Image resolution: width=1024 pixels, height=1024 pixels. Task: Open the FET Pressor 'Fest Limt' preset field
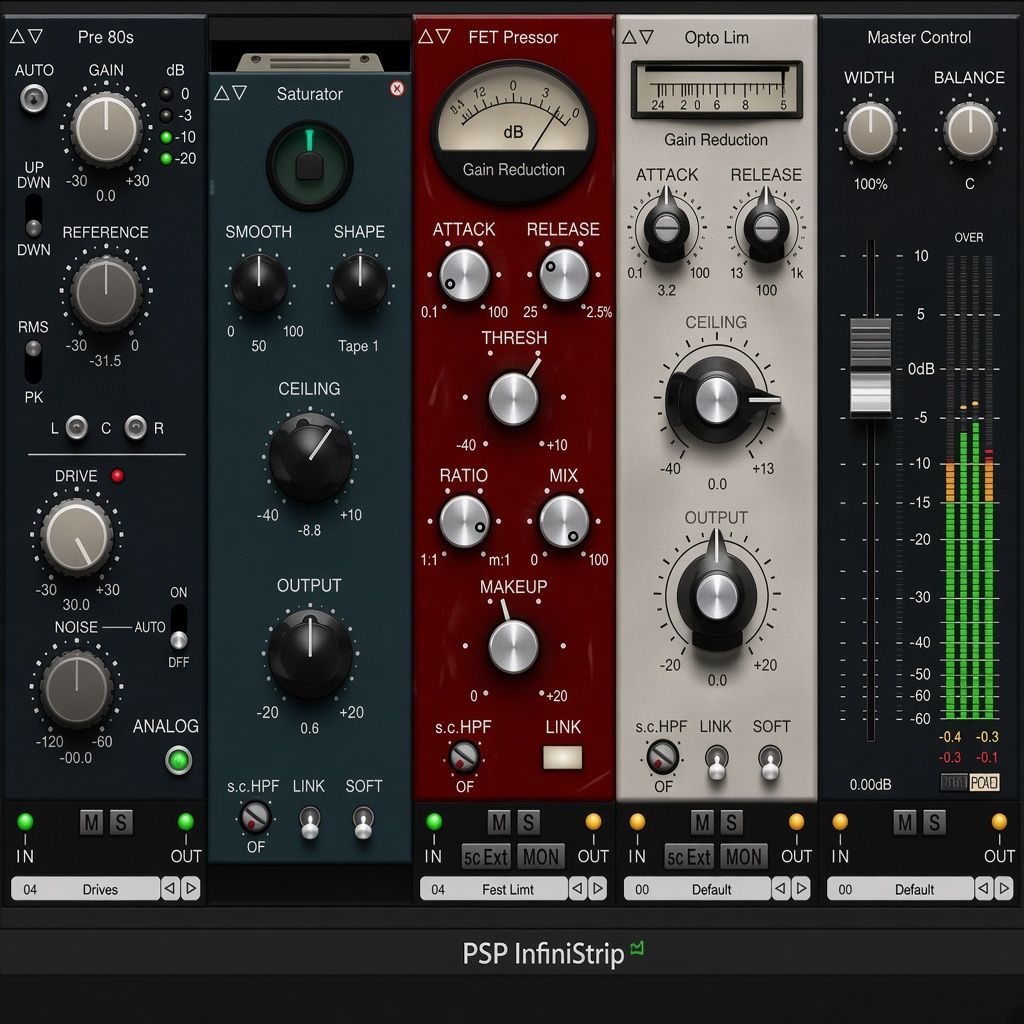click(494, 889)
